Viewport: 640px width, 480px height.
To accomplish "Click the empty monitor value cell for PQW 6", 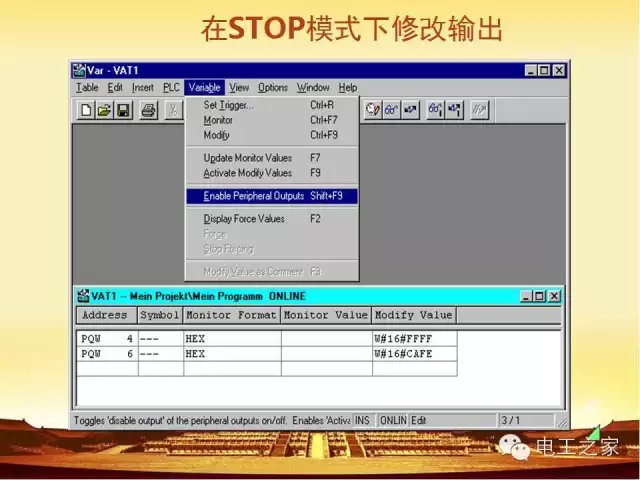I will point(326,354).
